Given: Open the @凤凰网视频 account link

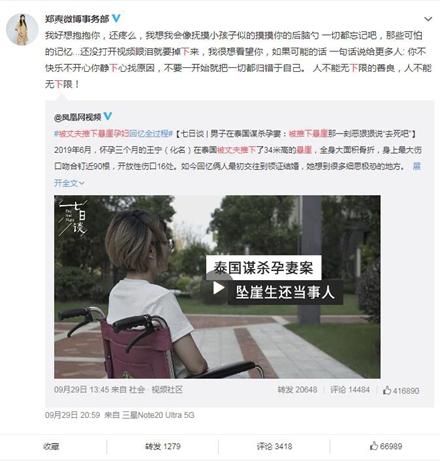Looking at the screenshot, I should (77, 117).
